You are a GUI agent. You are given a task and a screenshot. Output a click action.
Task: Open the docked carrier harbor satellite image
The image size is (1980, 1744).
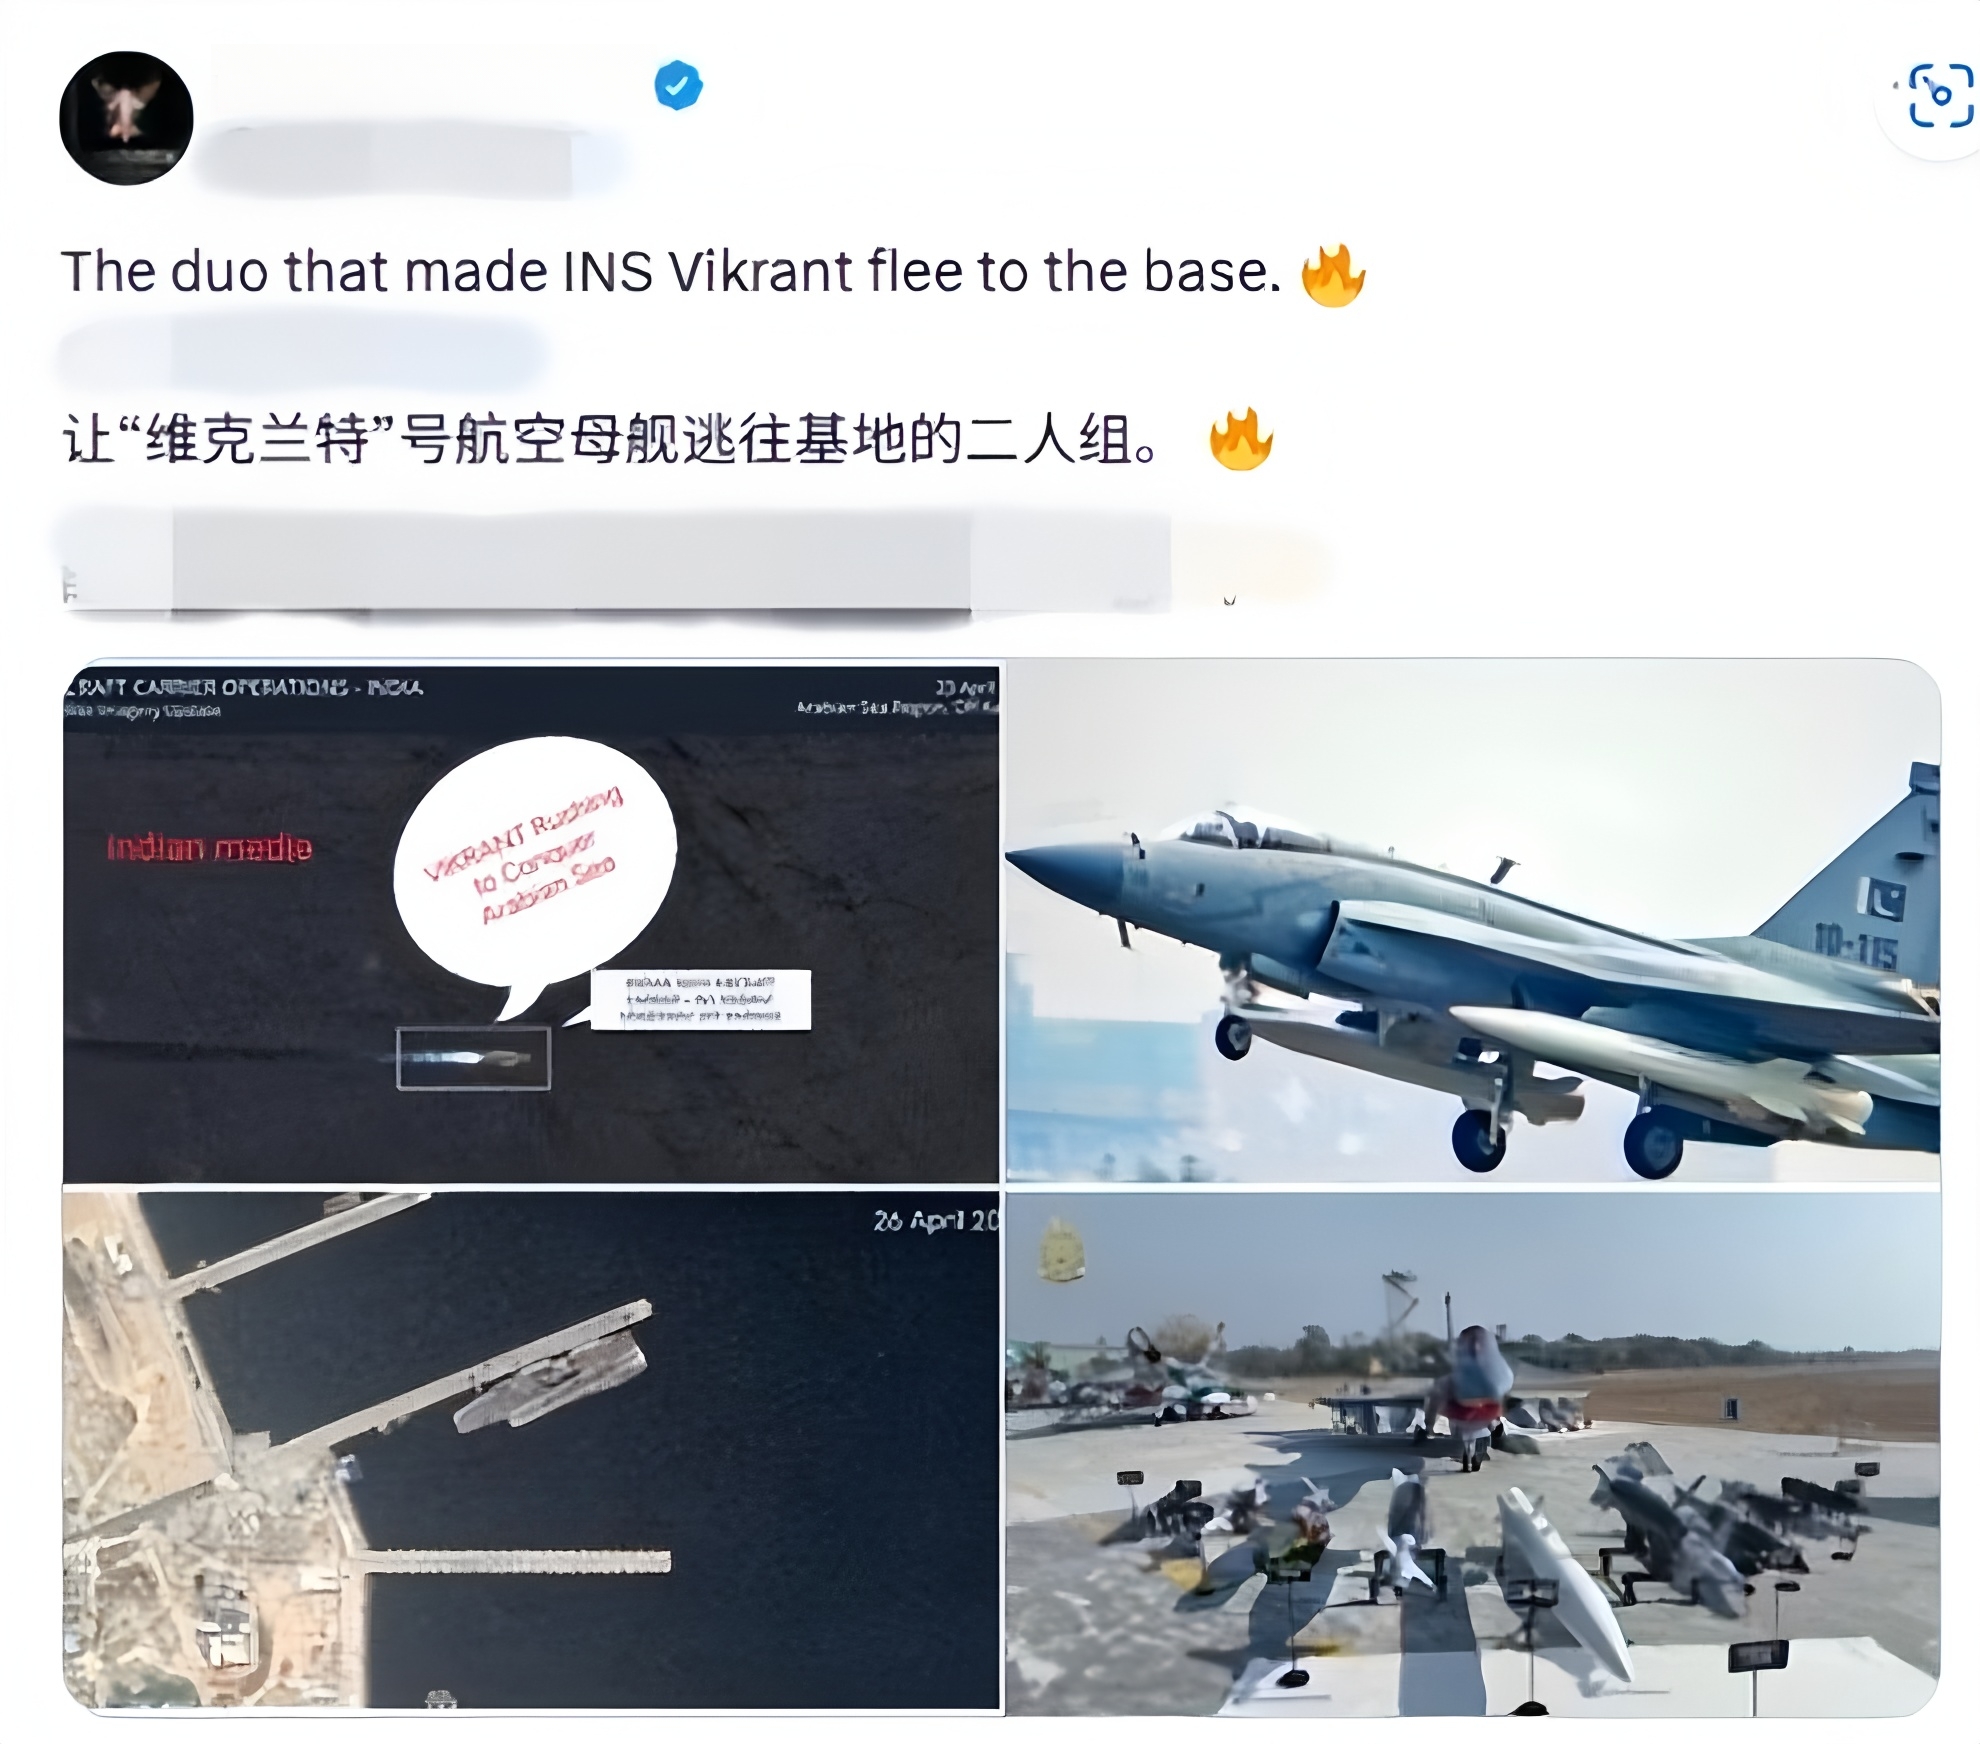point(531,1450)
